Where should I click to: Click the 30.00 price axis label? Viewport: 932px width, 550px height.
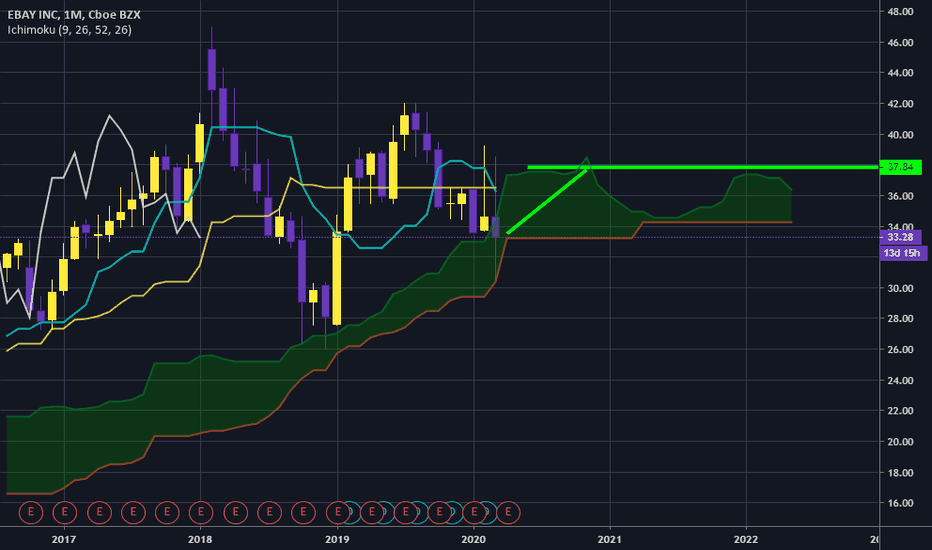coord(900,288)
